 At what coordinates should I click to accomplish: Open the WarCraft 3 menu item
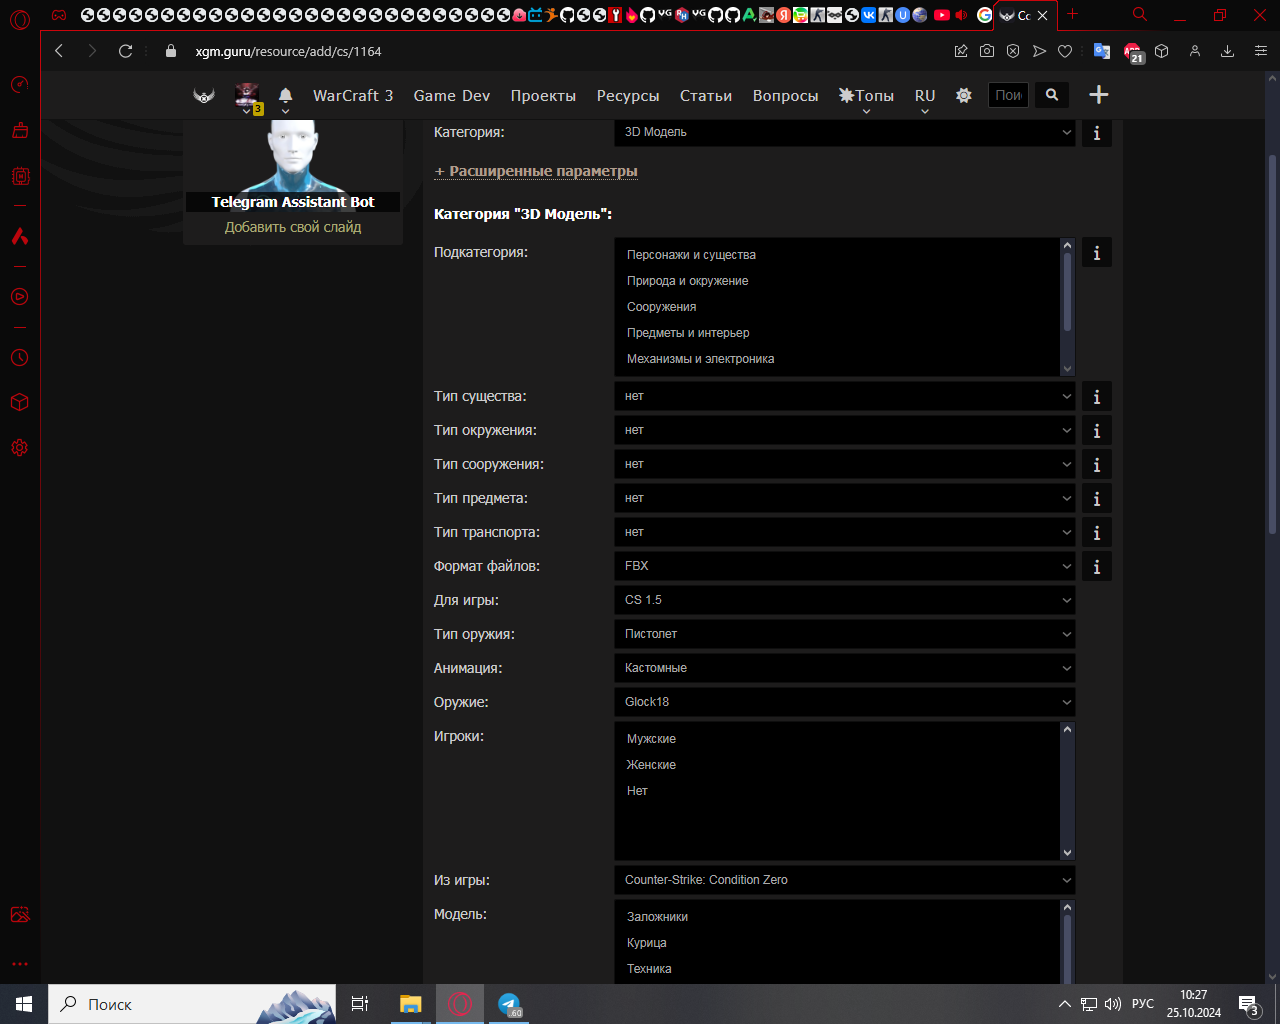353,96
